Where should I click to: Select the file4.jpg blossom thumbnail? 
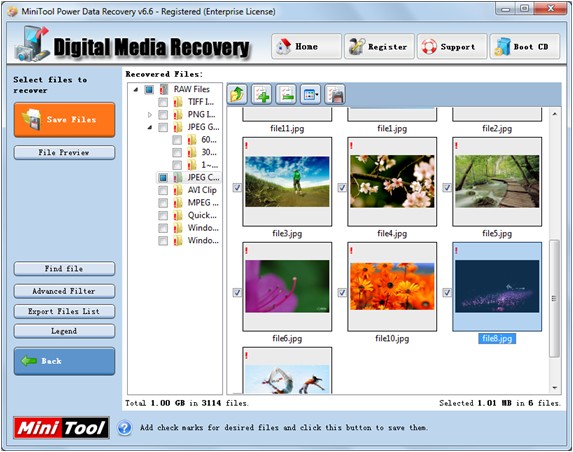(x=392, y=182)
